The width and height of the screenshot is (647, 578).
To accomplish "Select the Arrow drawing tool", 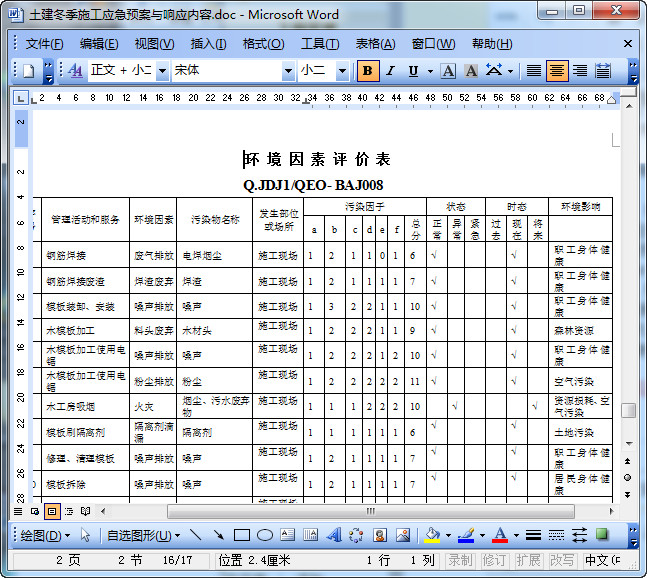I will click(219, 536).
